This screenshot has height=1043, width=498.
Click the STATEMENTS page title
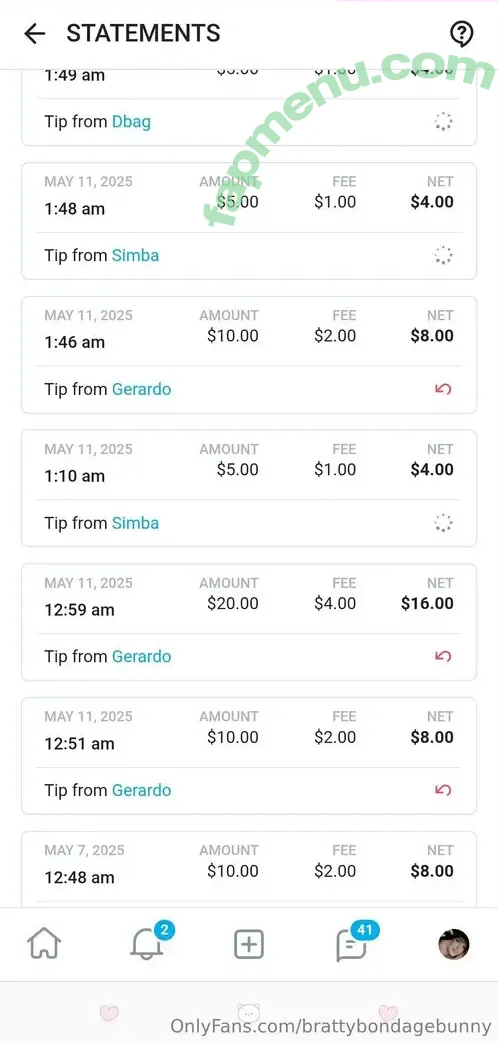pyautogui.click(x=143, y=33)
